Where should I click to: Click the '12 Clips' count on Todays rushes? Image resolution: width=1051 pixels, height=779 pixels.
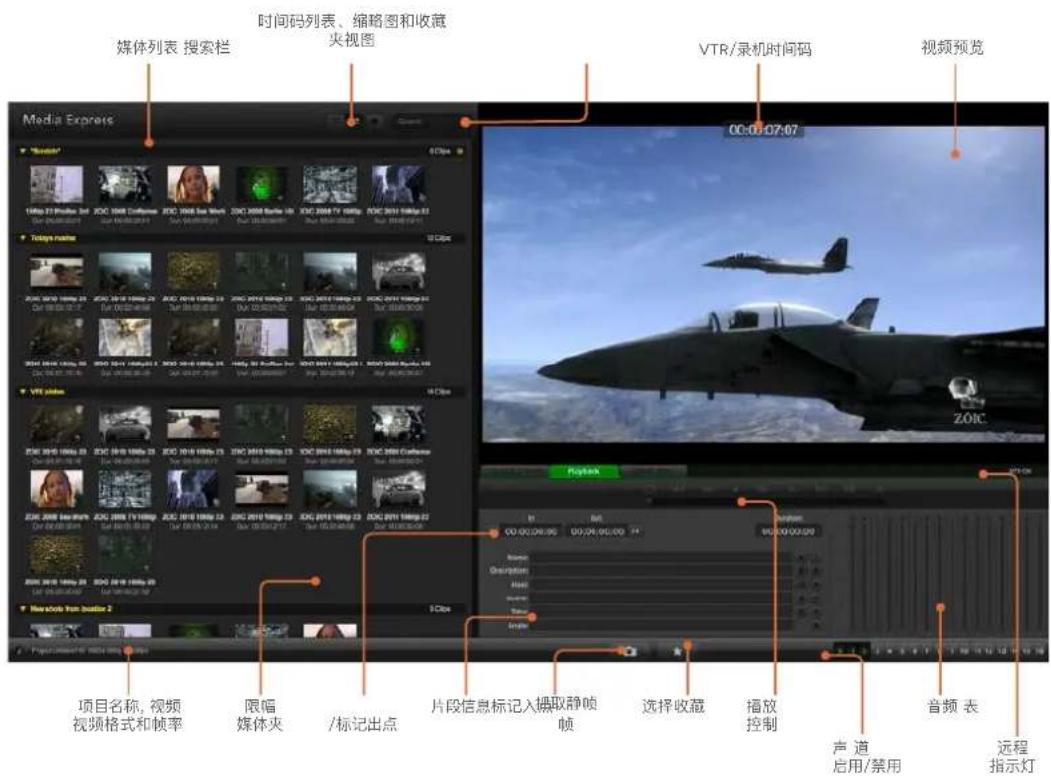pyautogui.click(x=439, y=238)
